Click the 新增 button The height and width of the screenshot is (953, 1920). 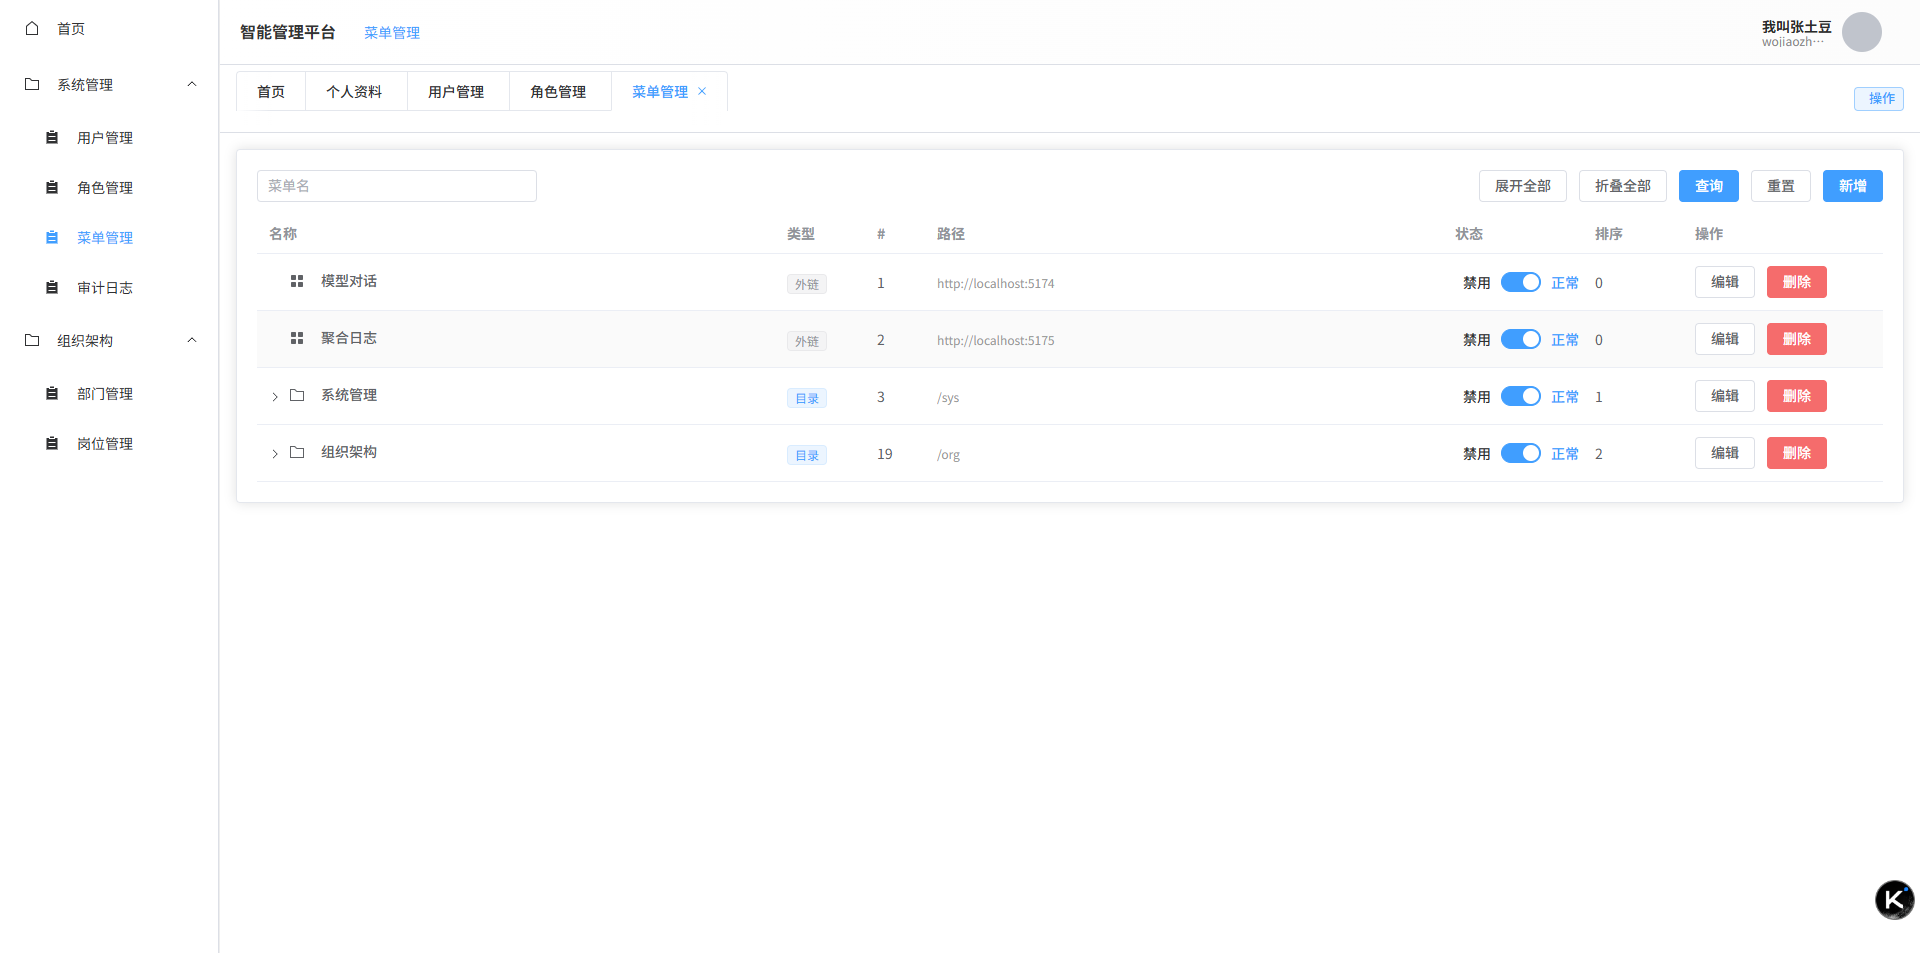(1853, 186)
